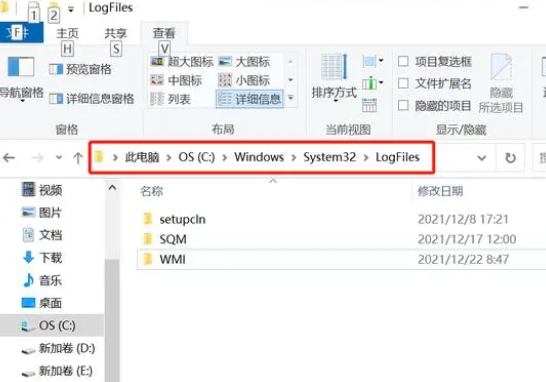Screen dimensions: 546x382
Task: Select the SQM folder
Action: 173,239
